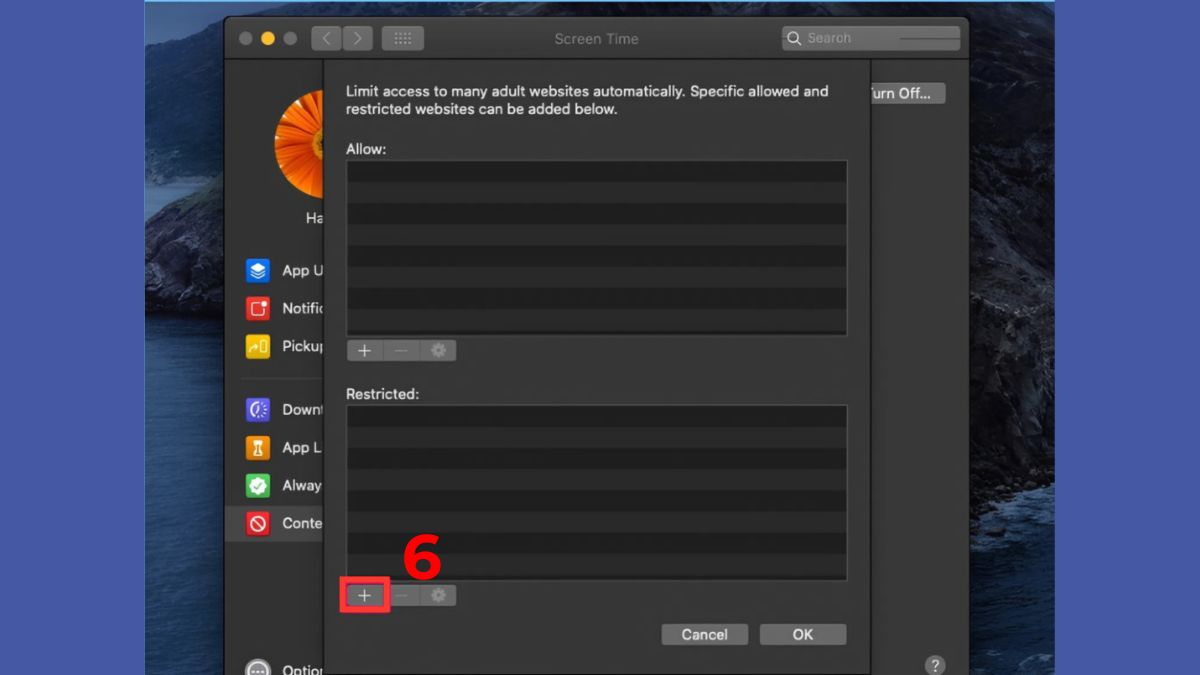Open Notifications sidebar icon
The width and height of the screenshot is (1200, 675).
258,308
